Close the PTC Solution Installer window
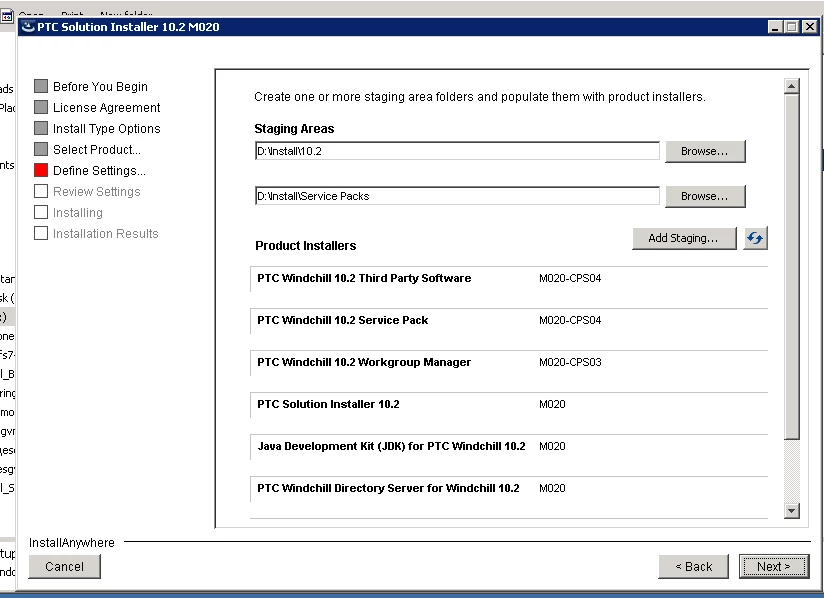The width and height of the screenshot is (824, 598). (810, 27)
